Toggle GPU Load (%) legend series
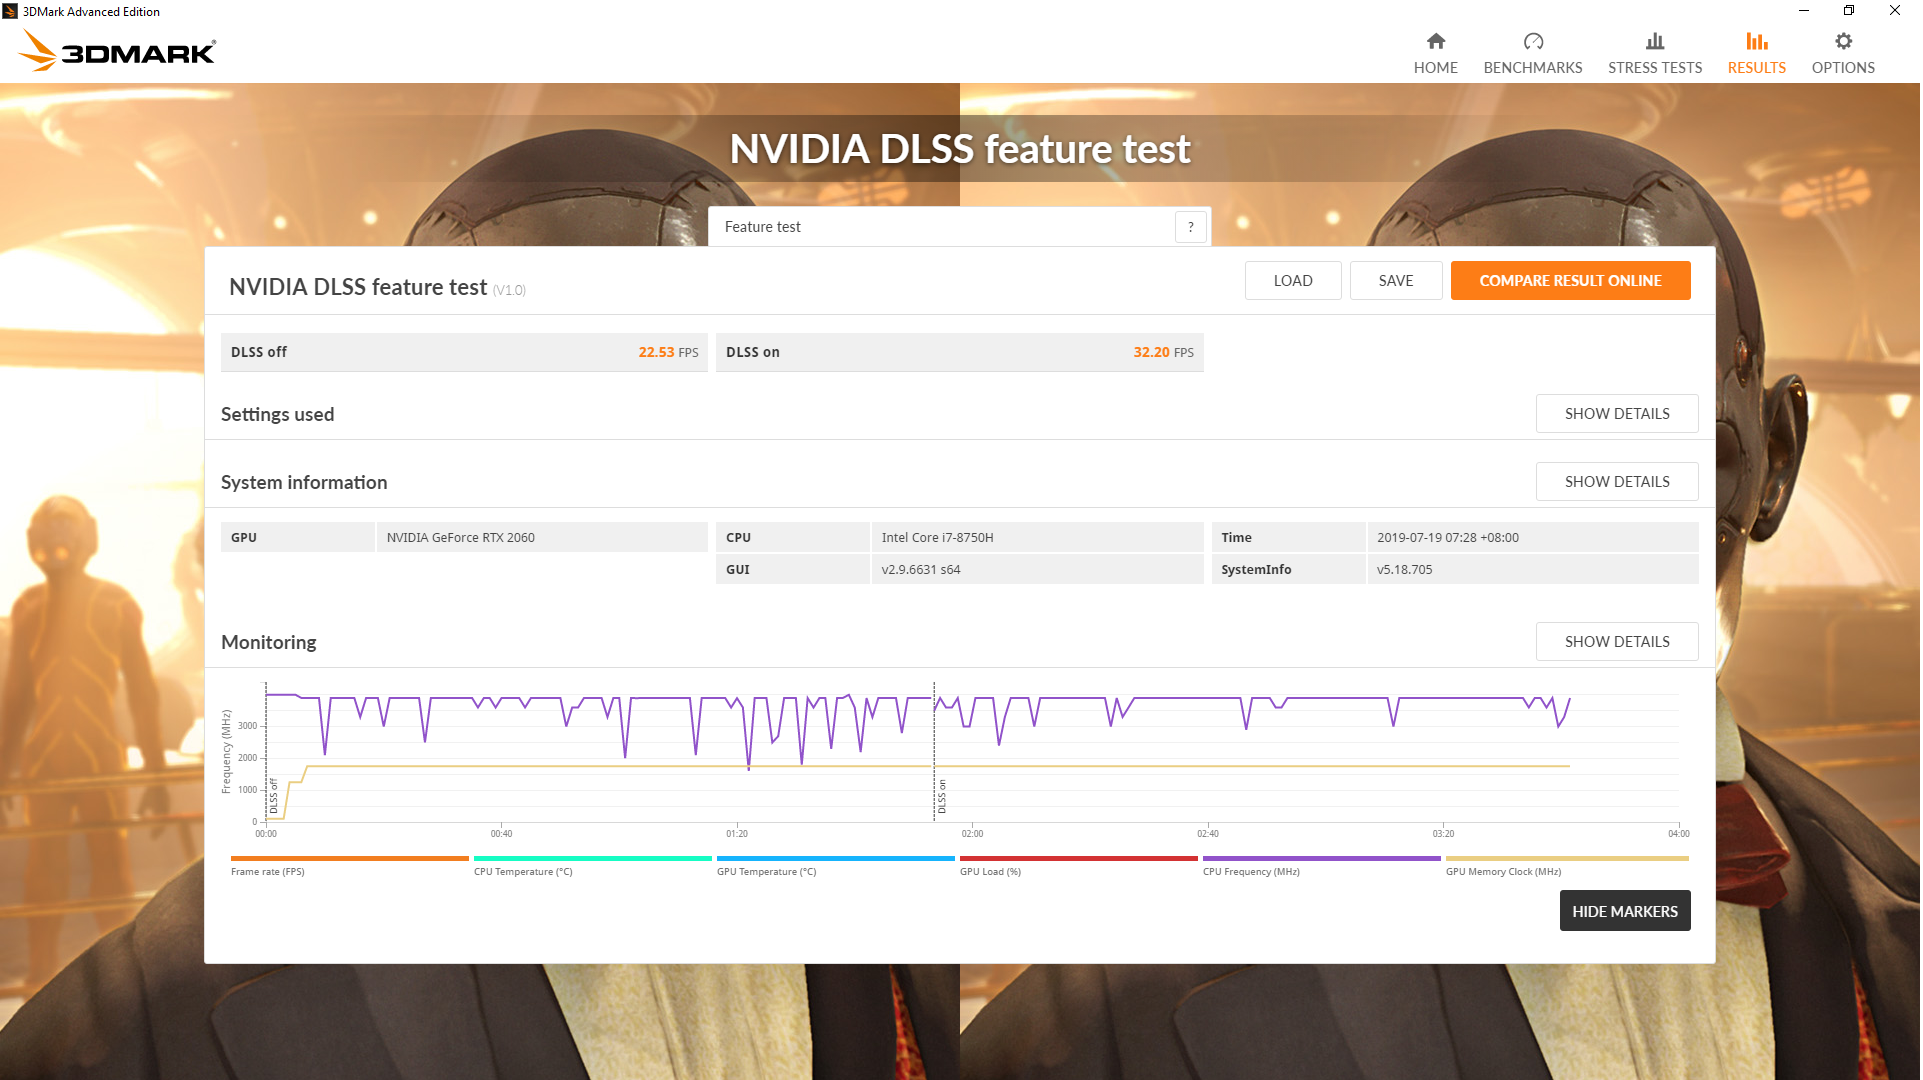 991,872
